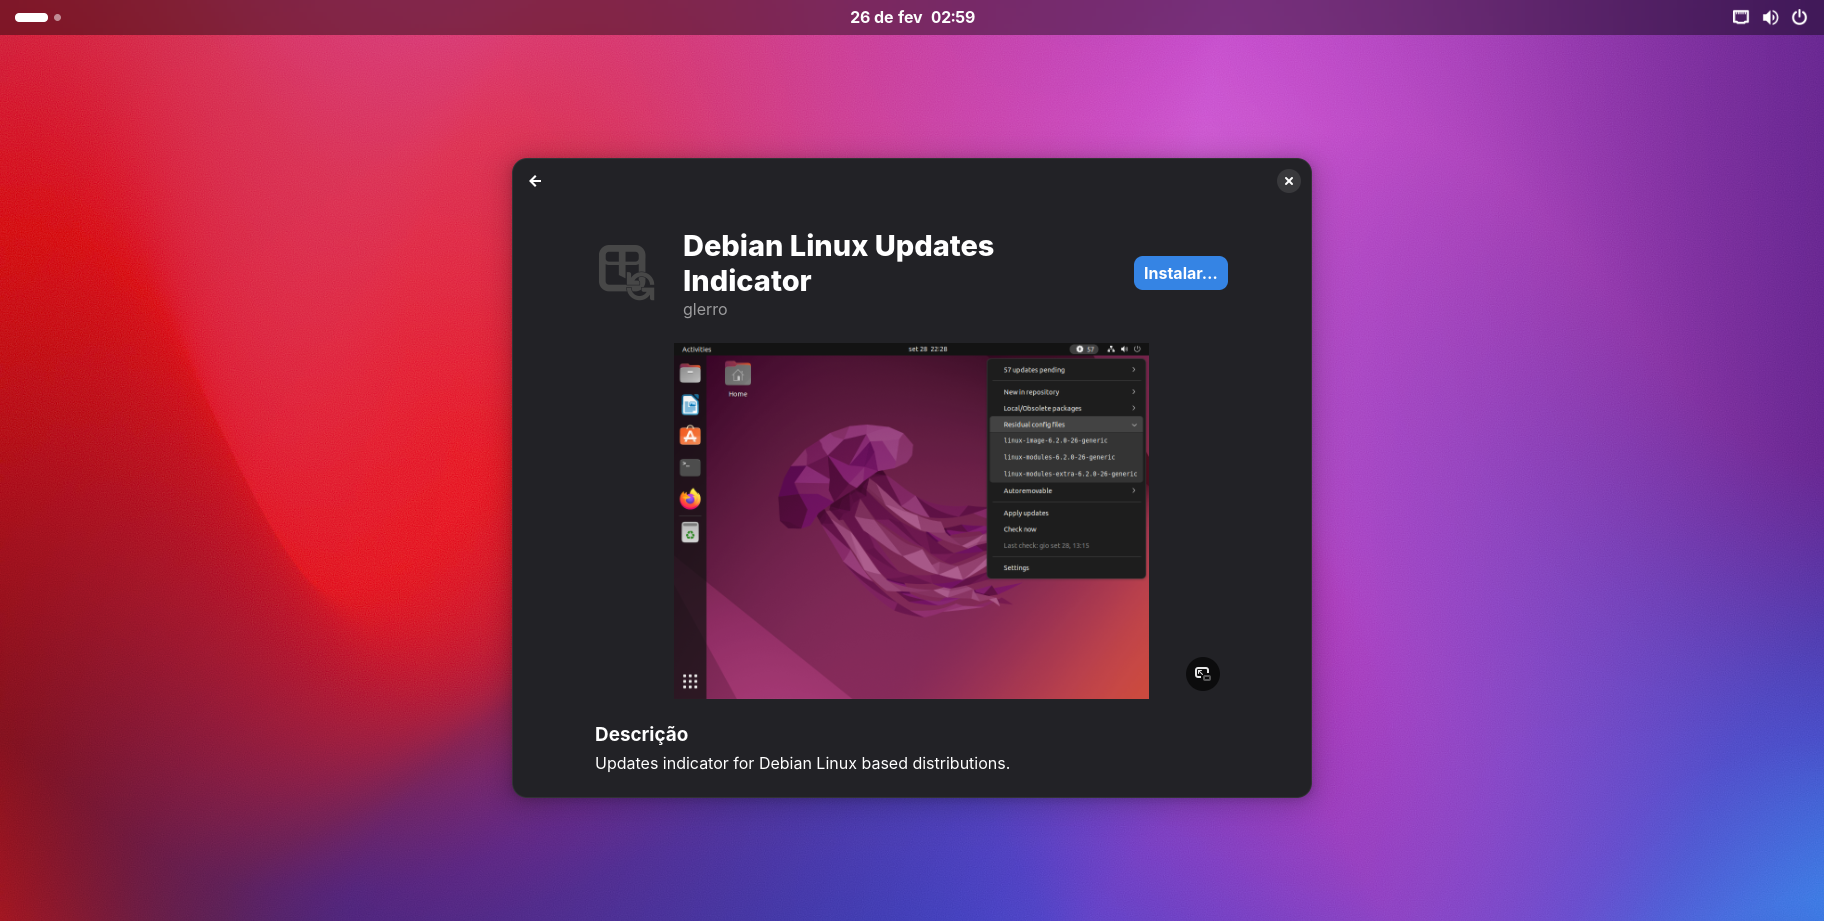The width and height of the screenshot is (1824, 921).
Task: Click the screen icon in top bar
Action: [x=1741, y=17]
